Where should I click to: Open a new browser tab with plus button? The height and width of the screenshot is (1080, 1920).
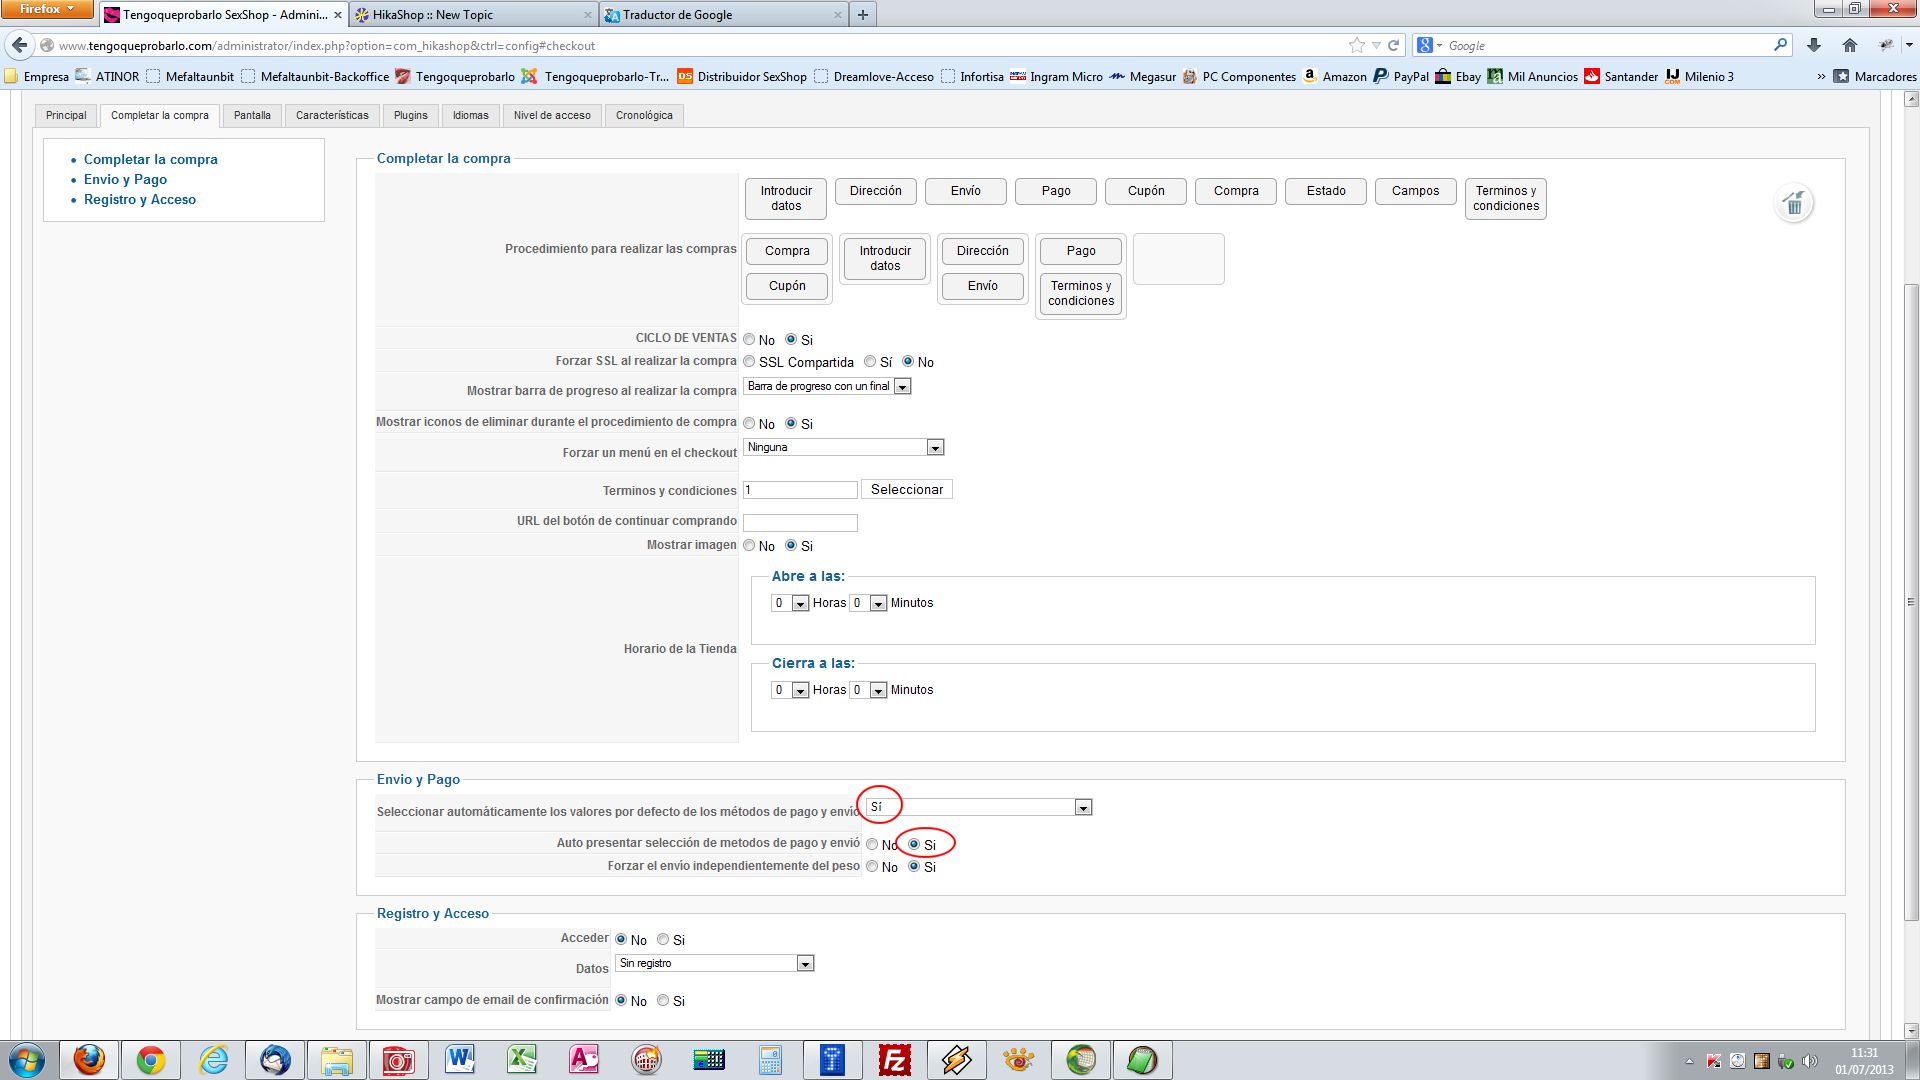[862, 14]
